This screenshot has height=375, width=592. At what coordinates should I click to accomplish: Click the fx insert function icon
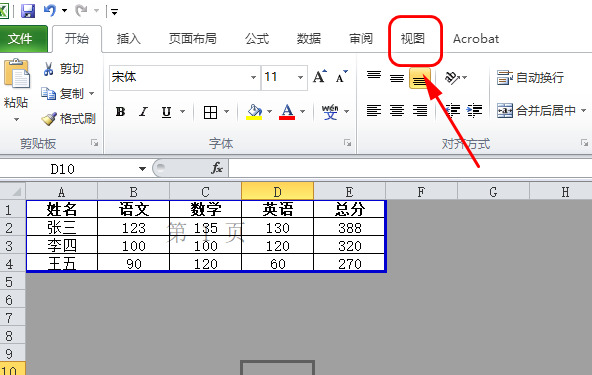pyautogui.click(x=217, y=168)
